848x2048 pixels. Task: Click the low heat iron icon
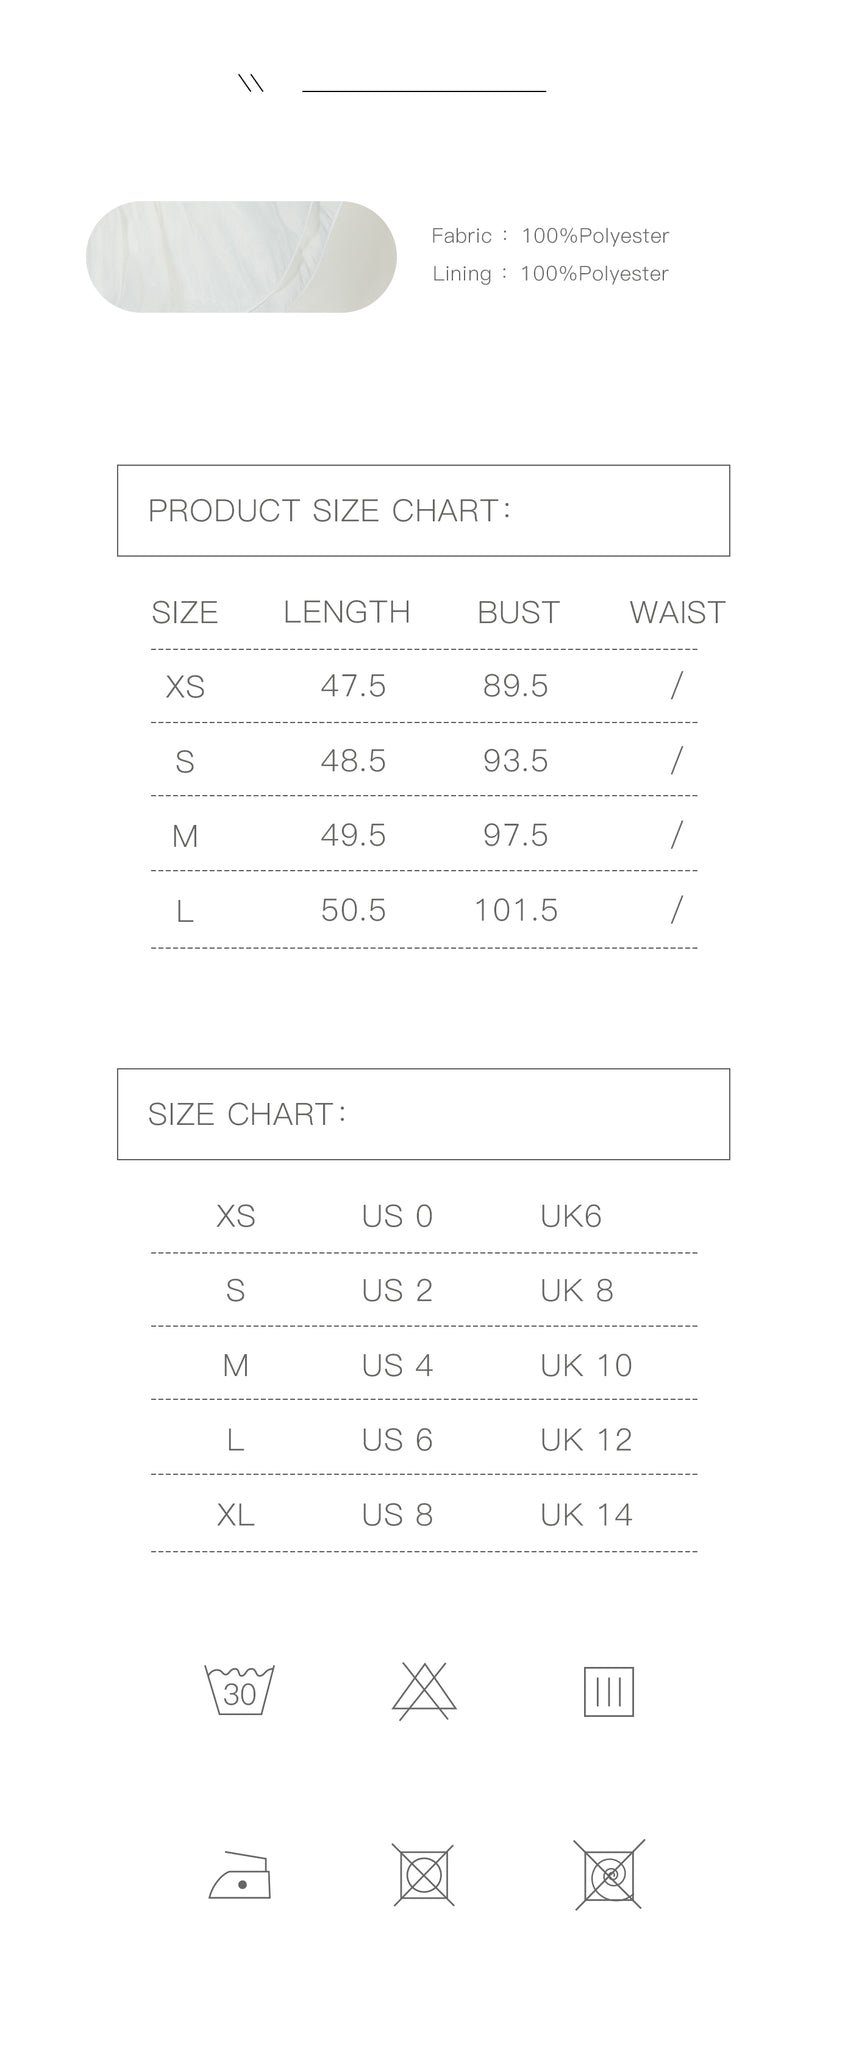point(240,1875)
